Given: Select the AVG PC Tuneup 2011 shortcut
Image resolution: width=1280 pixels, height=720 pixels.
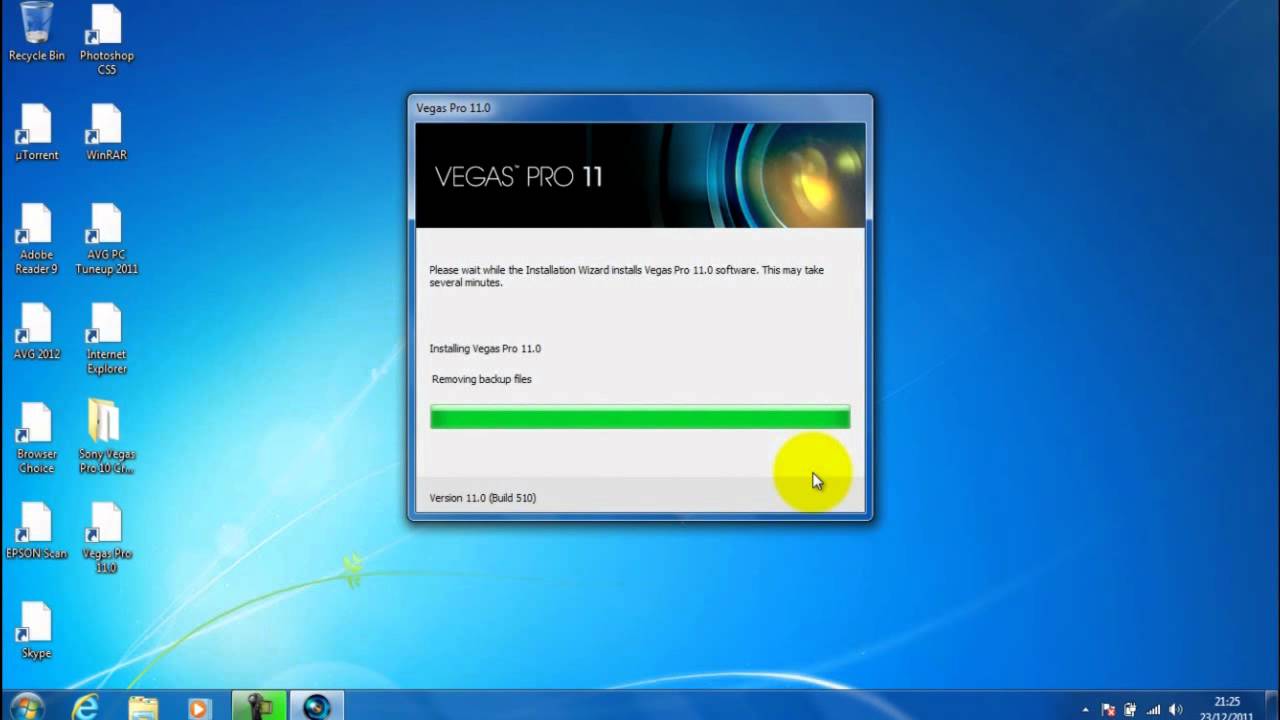Looking at the screenshot, I should [106, 239].
